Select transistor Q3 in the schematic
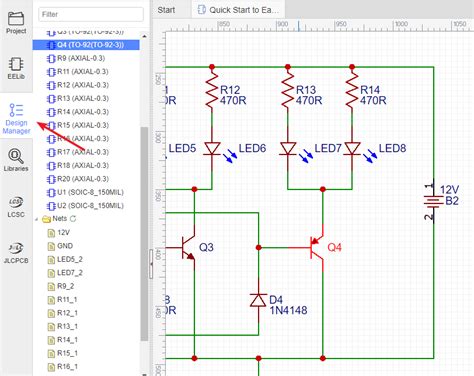This screenshot has height=376, width=474. point(188,247)
